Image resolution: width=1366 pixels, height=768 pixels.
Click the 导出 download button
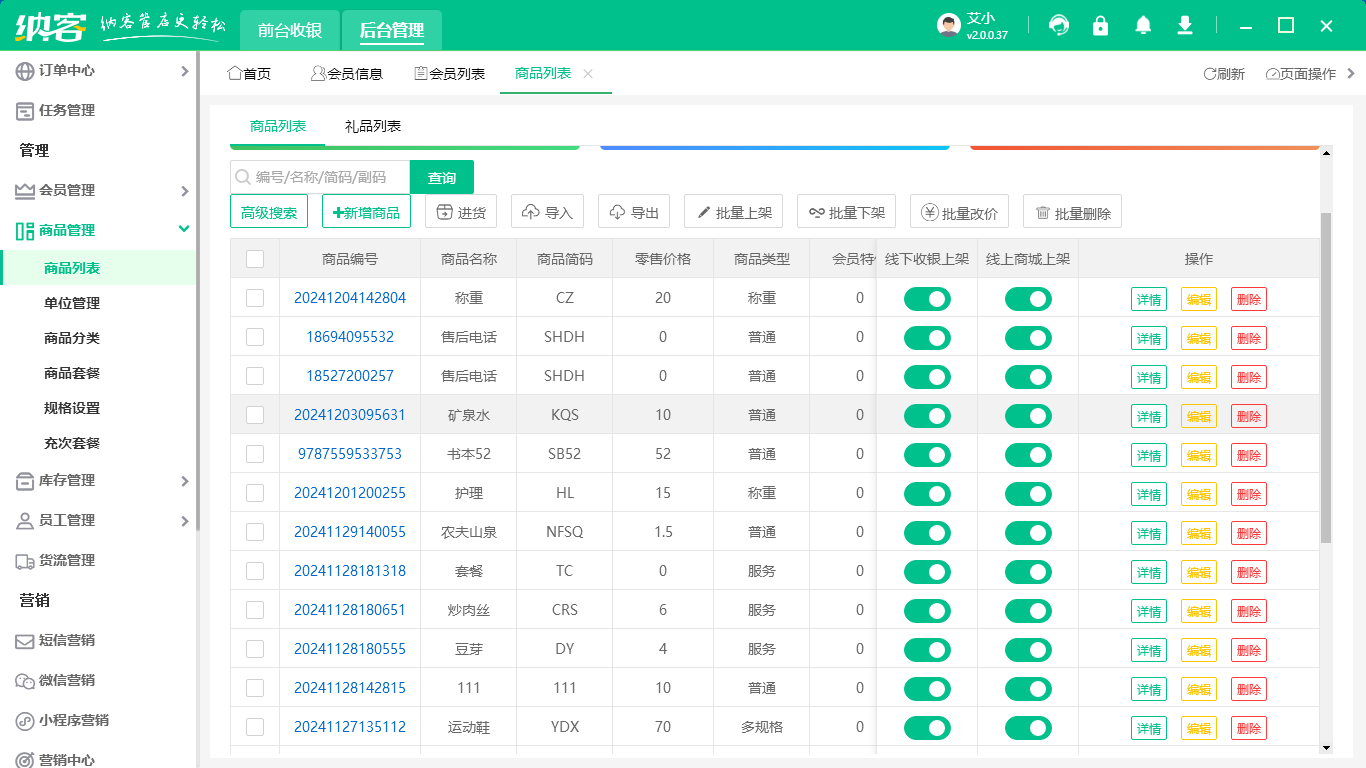pyautogui.click(x=634, y=212)
